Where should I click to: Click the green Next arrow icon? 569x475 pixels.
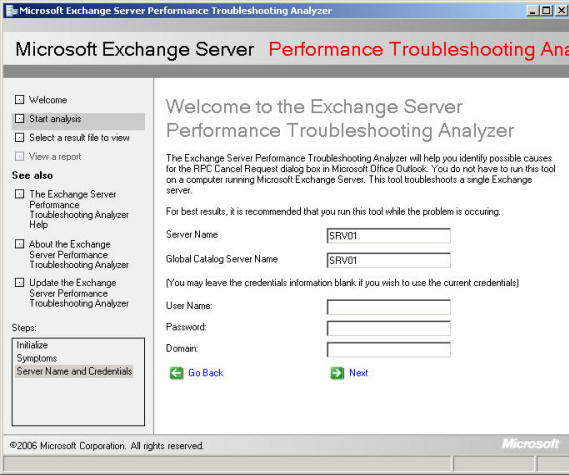[337, 373]
